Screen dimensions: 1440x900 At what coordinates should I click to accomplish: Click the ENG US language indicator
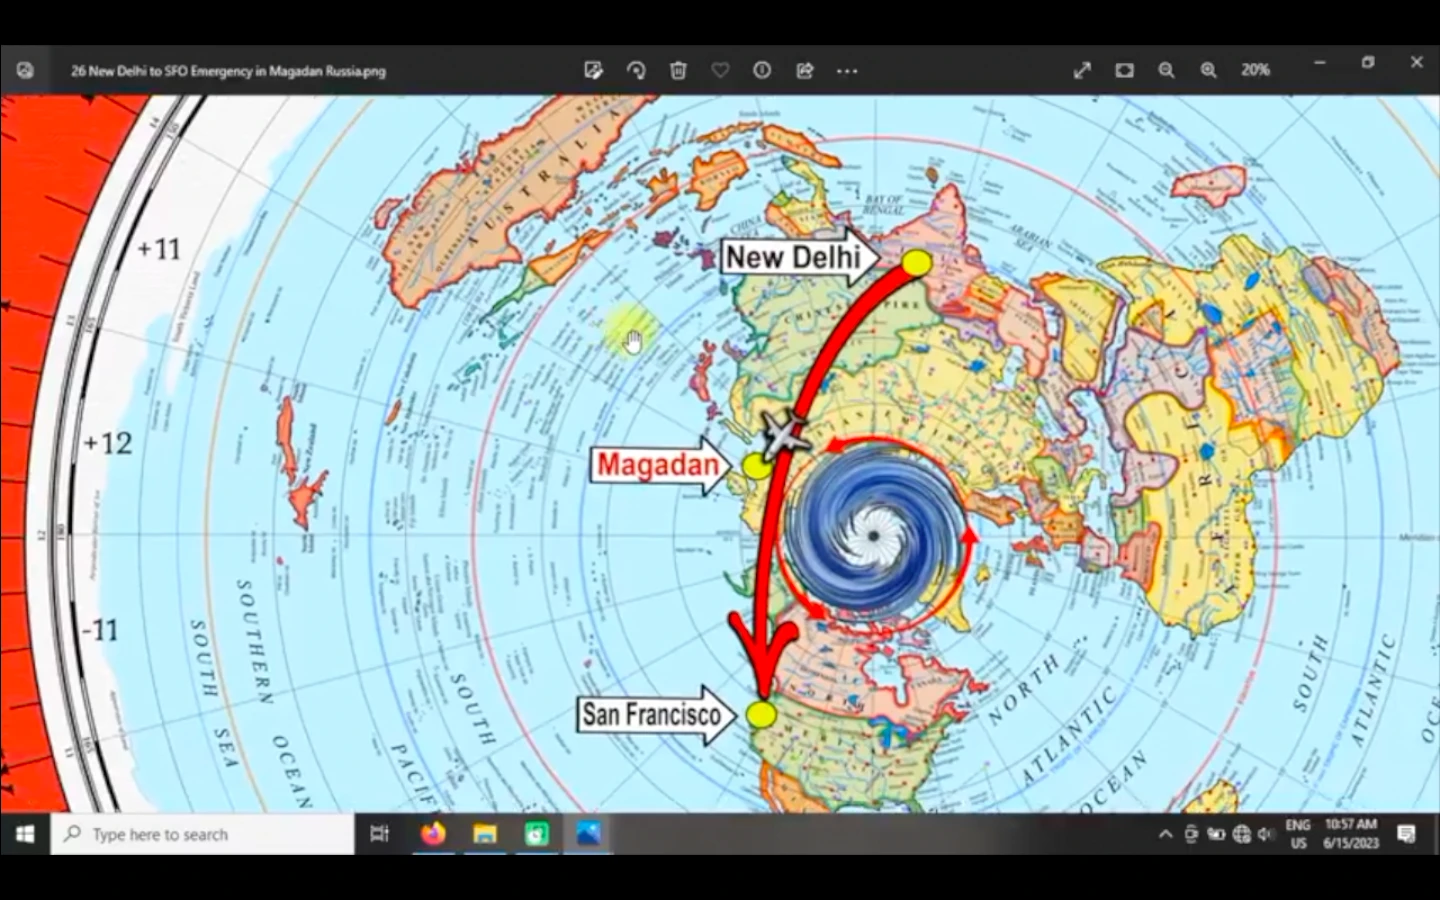[x=1298, y=834]
